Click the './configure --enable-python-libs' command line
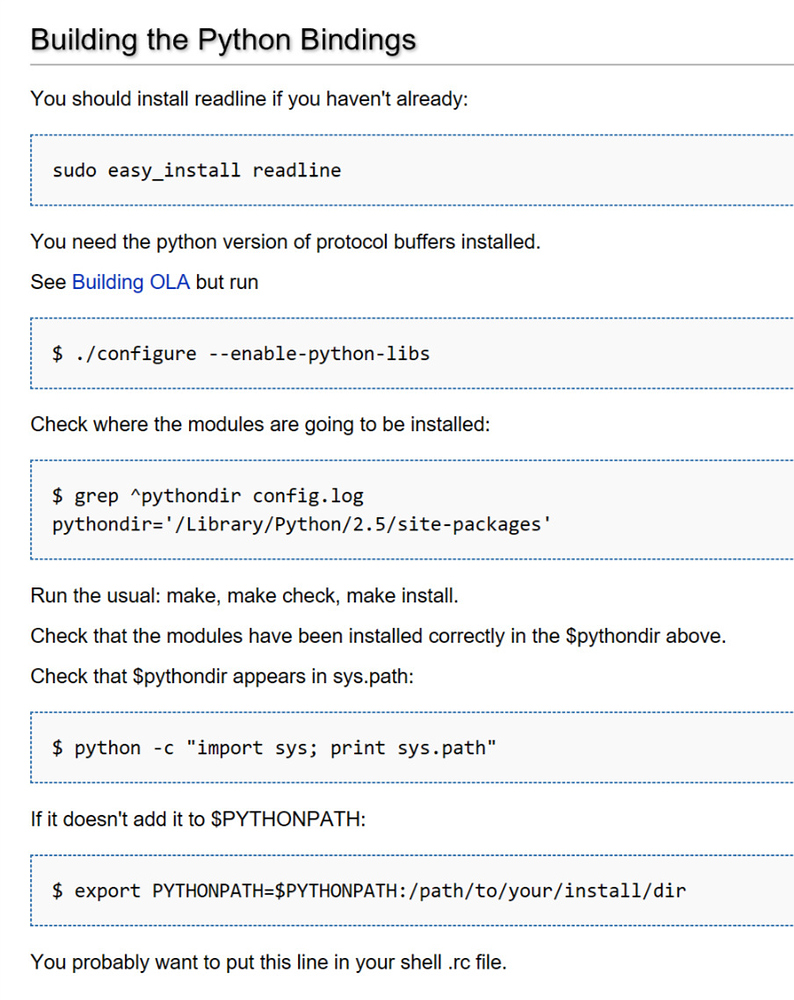This screenshot has height=1000, width=794. coord(241,353)
